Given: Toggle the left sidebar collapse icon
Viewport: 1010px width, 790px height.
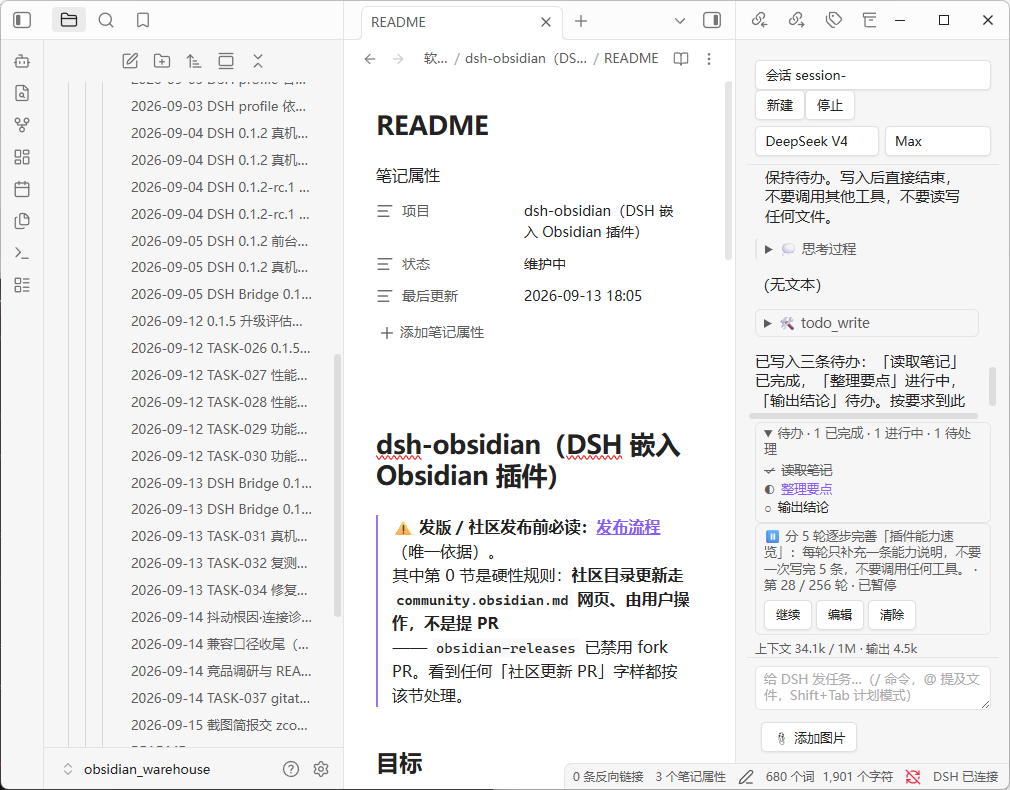Looking at the screenshot, I should 22,20.
